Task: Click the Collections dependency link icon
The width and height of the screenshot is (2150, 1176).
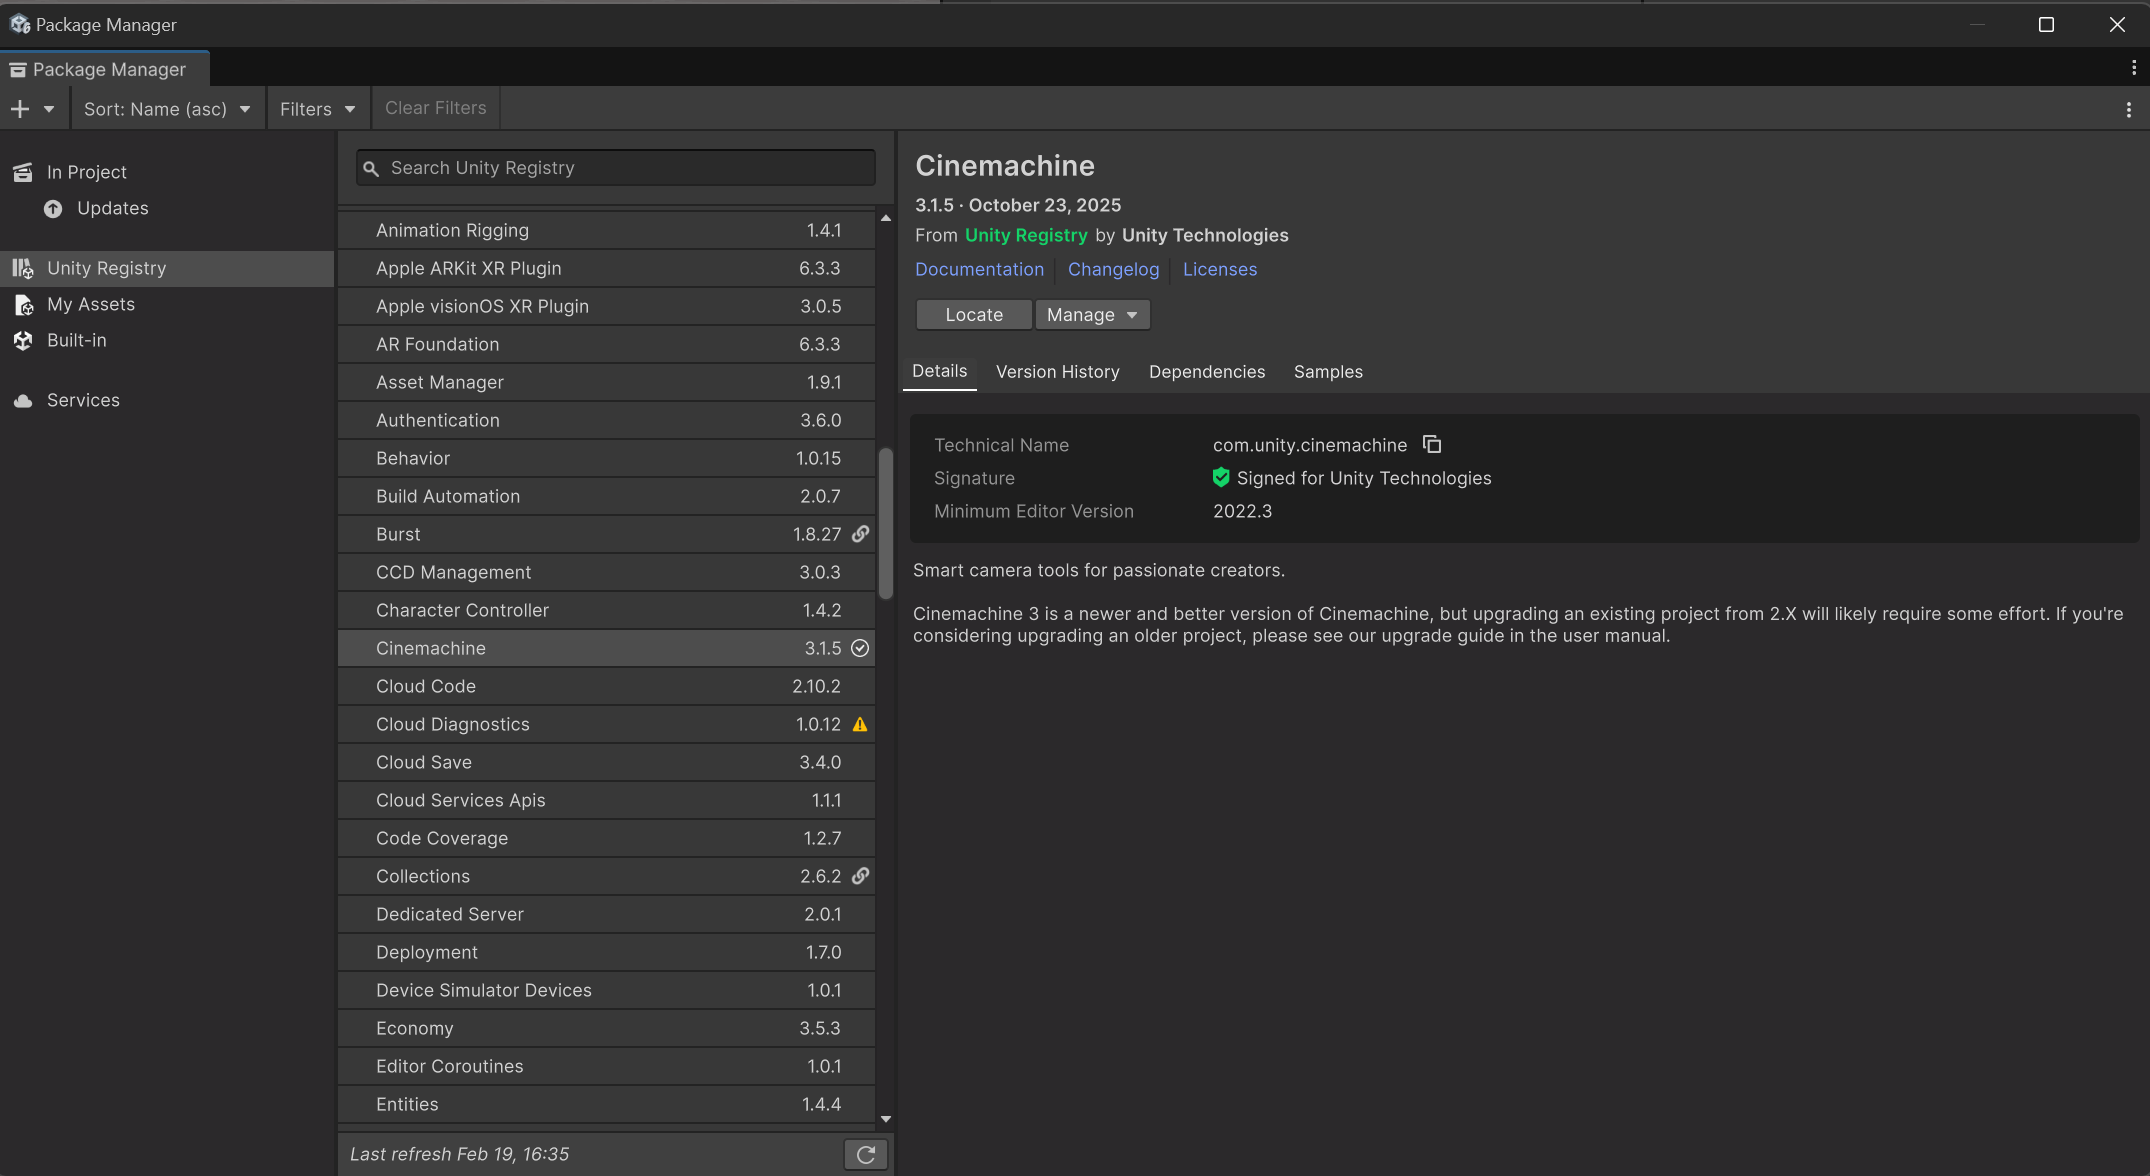Action: click(860, 876)
